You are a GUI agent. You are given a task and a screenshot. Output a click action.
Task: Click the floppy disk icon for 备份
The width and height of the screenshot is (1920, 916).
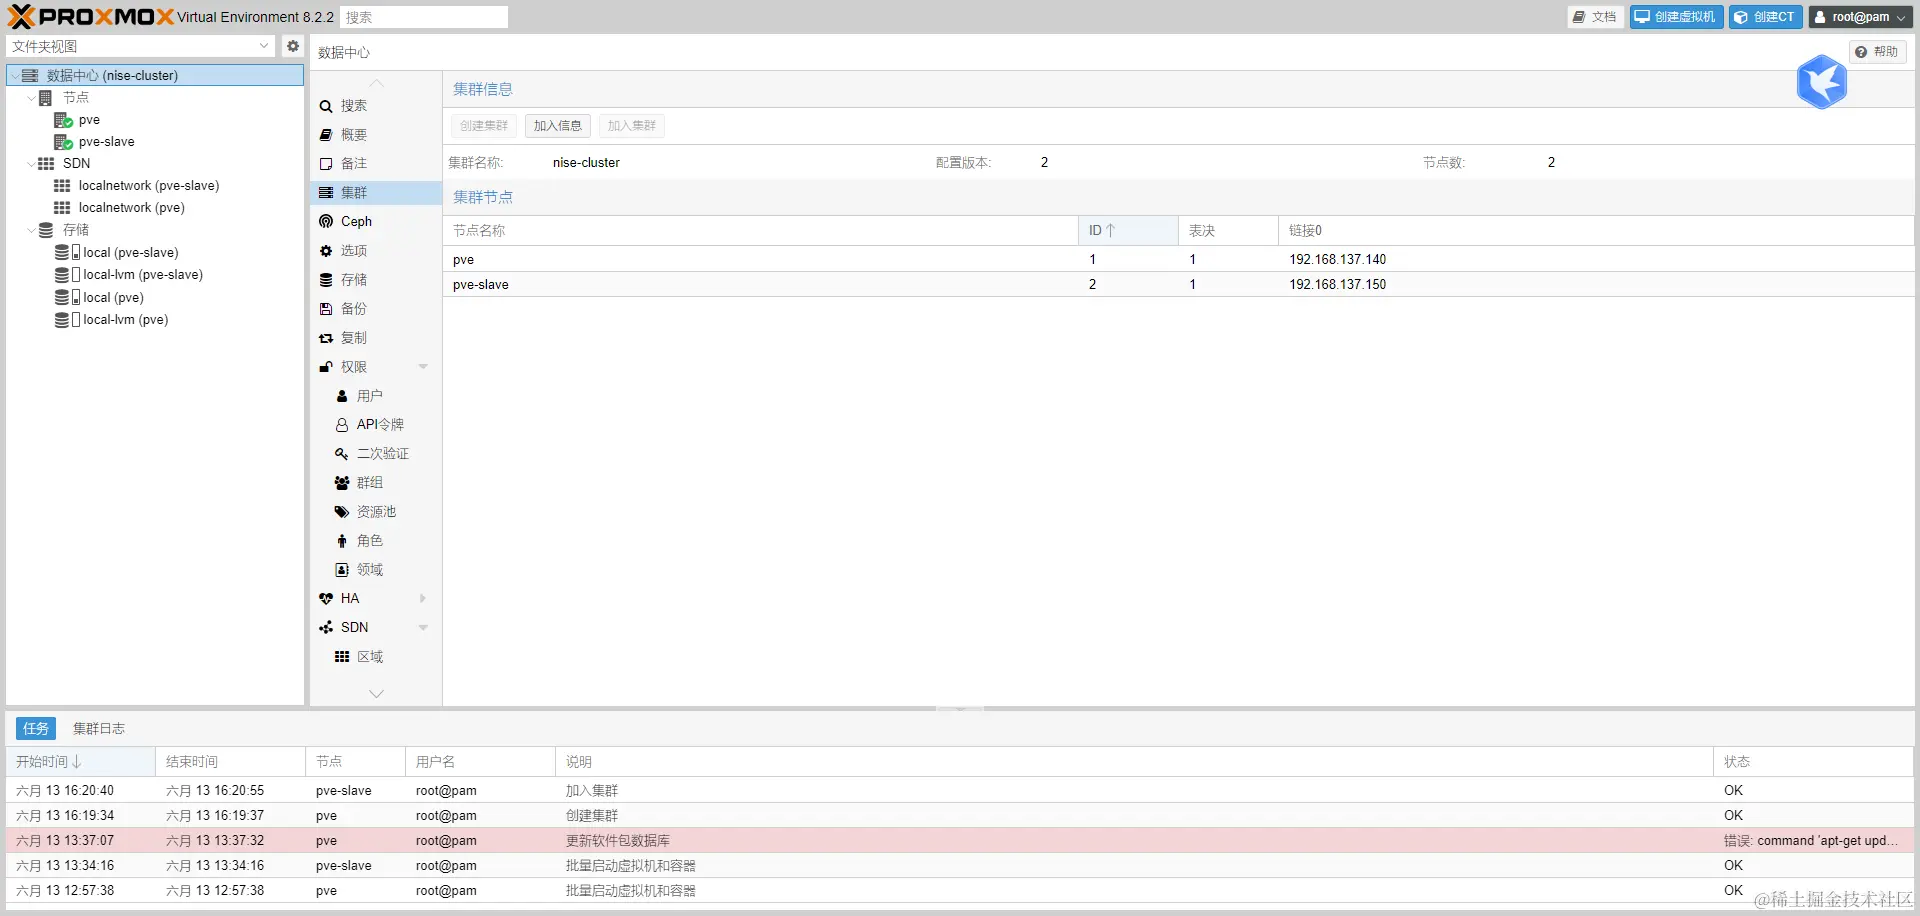coord(326,309)
